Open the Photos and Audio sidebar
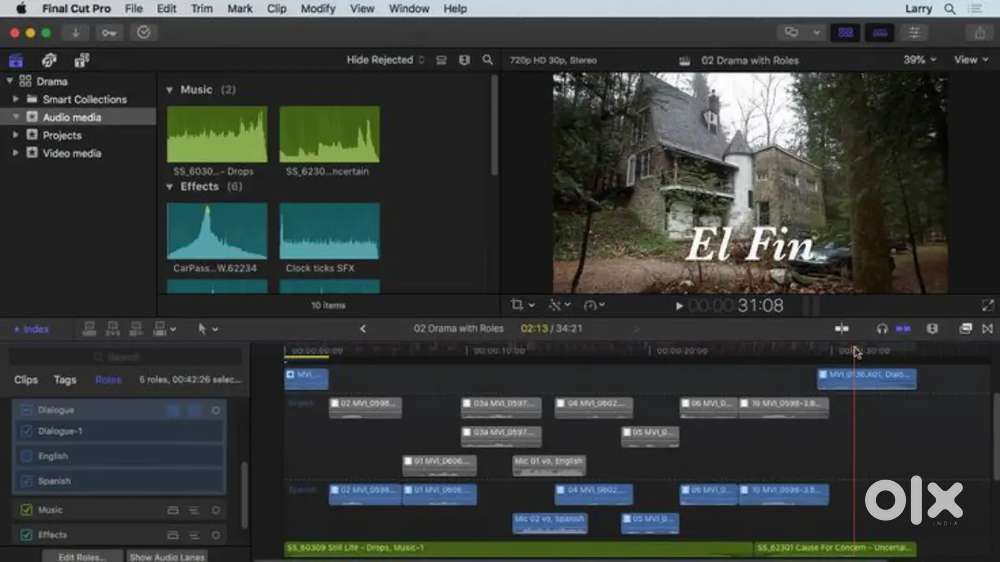The height and width of the screenshot is (562, 1000). [x=49, y=60]
